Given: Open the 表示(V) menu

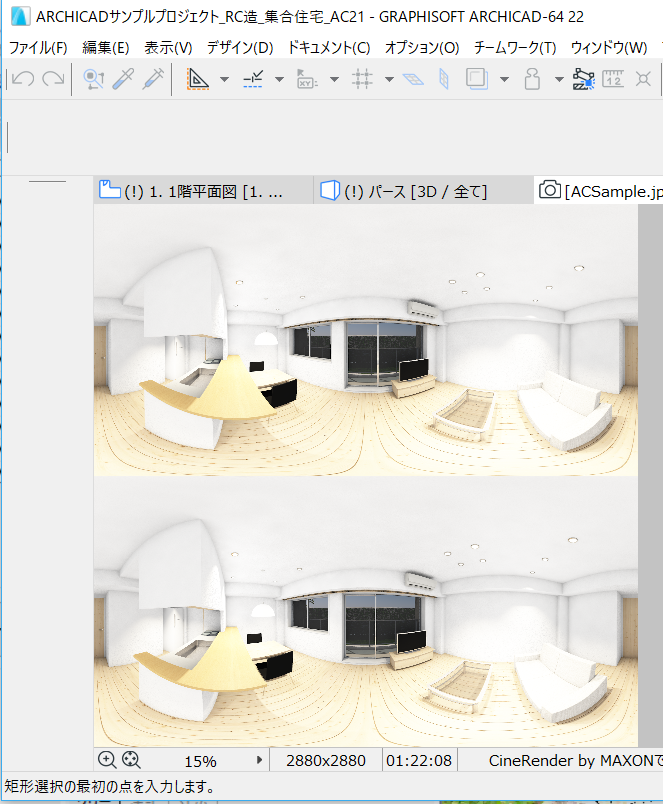Looking at the screenshot, I should pos(168,48).
